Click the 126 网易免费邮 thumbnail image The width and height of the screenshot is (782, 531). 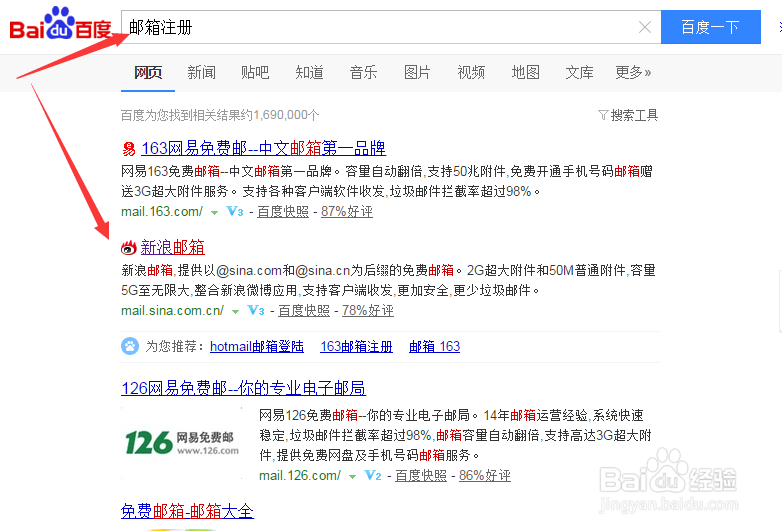click(x=182, y=443)
